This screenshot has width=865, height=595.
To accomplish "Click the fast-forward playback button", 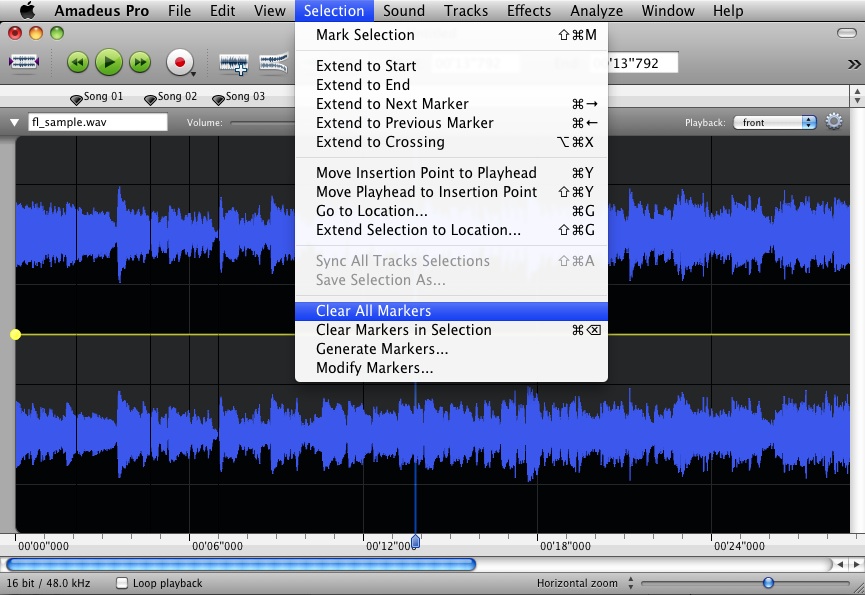I will point(140,62).
